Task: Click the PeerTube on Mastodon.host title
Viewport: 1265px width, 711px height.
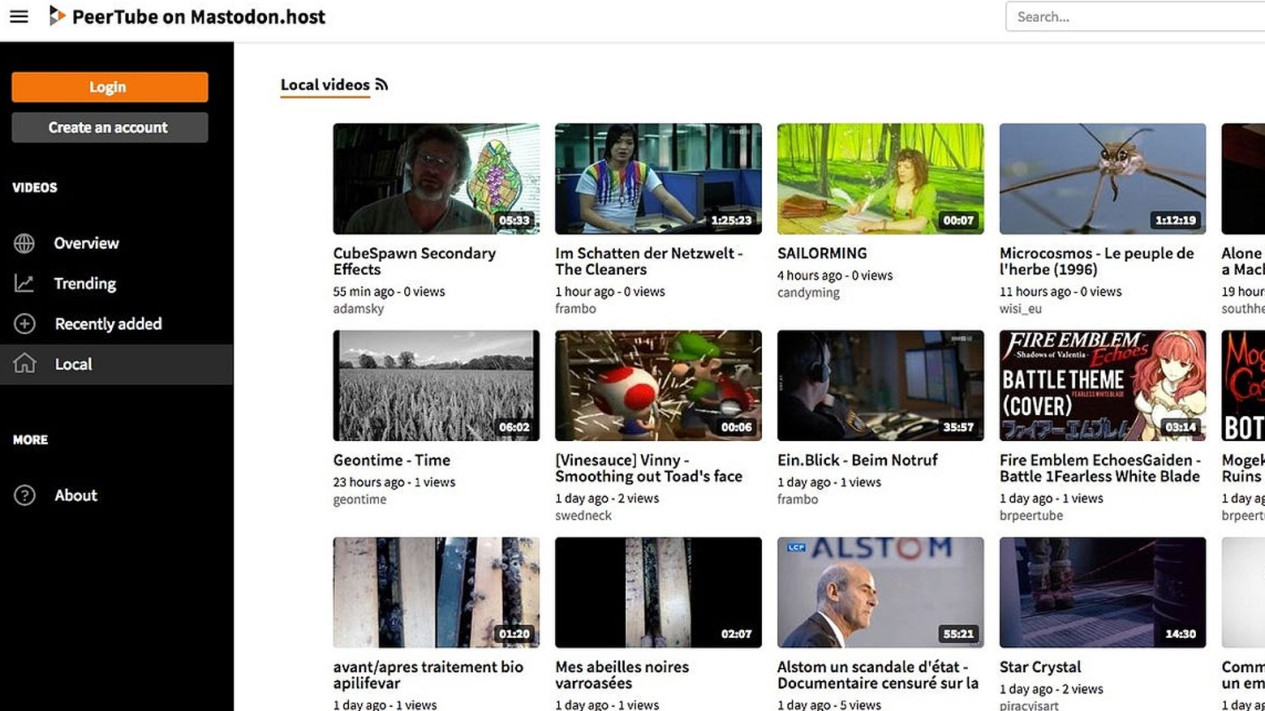Action: [x=198, y=16]
